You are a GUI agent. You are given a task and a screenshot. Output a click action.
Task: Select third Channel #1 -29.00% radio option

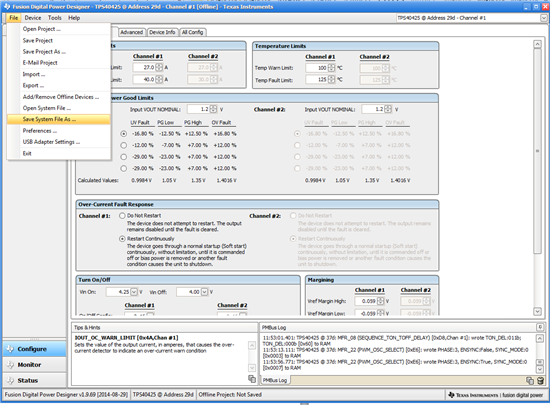(123, 157)
